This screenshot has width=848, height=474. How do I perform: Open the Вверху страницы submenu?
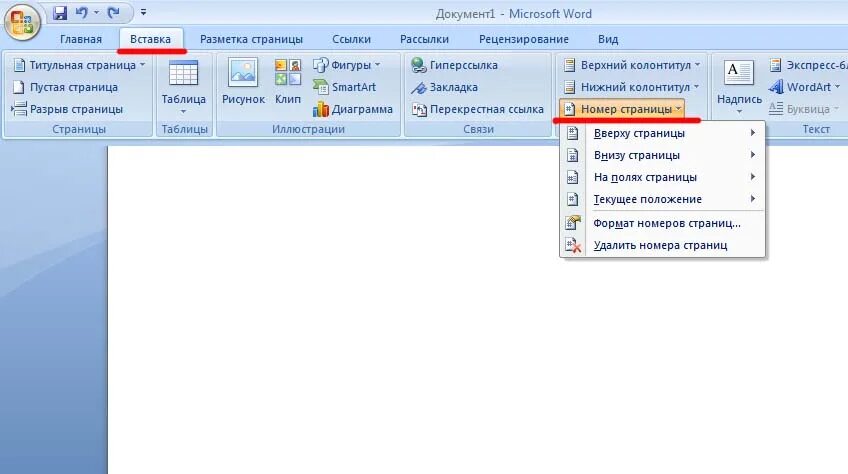coord(662,133)
